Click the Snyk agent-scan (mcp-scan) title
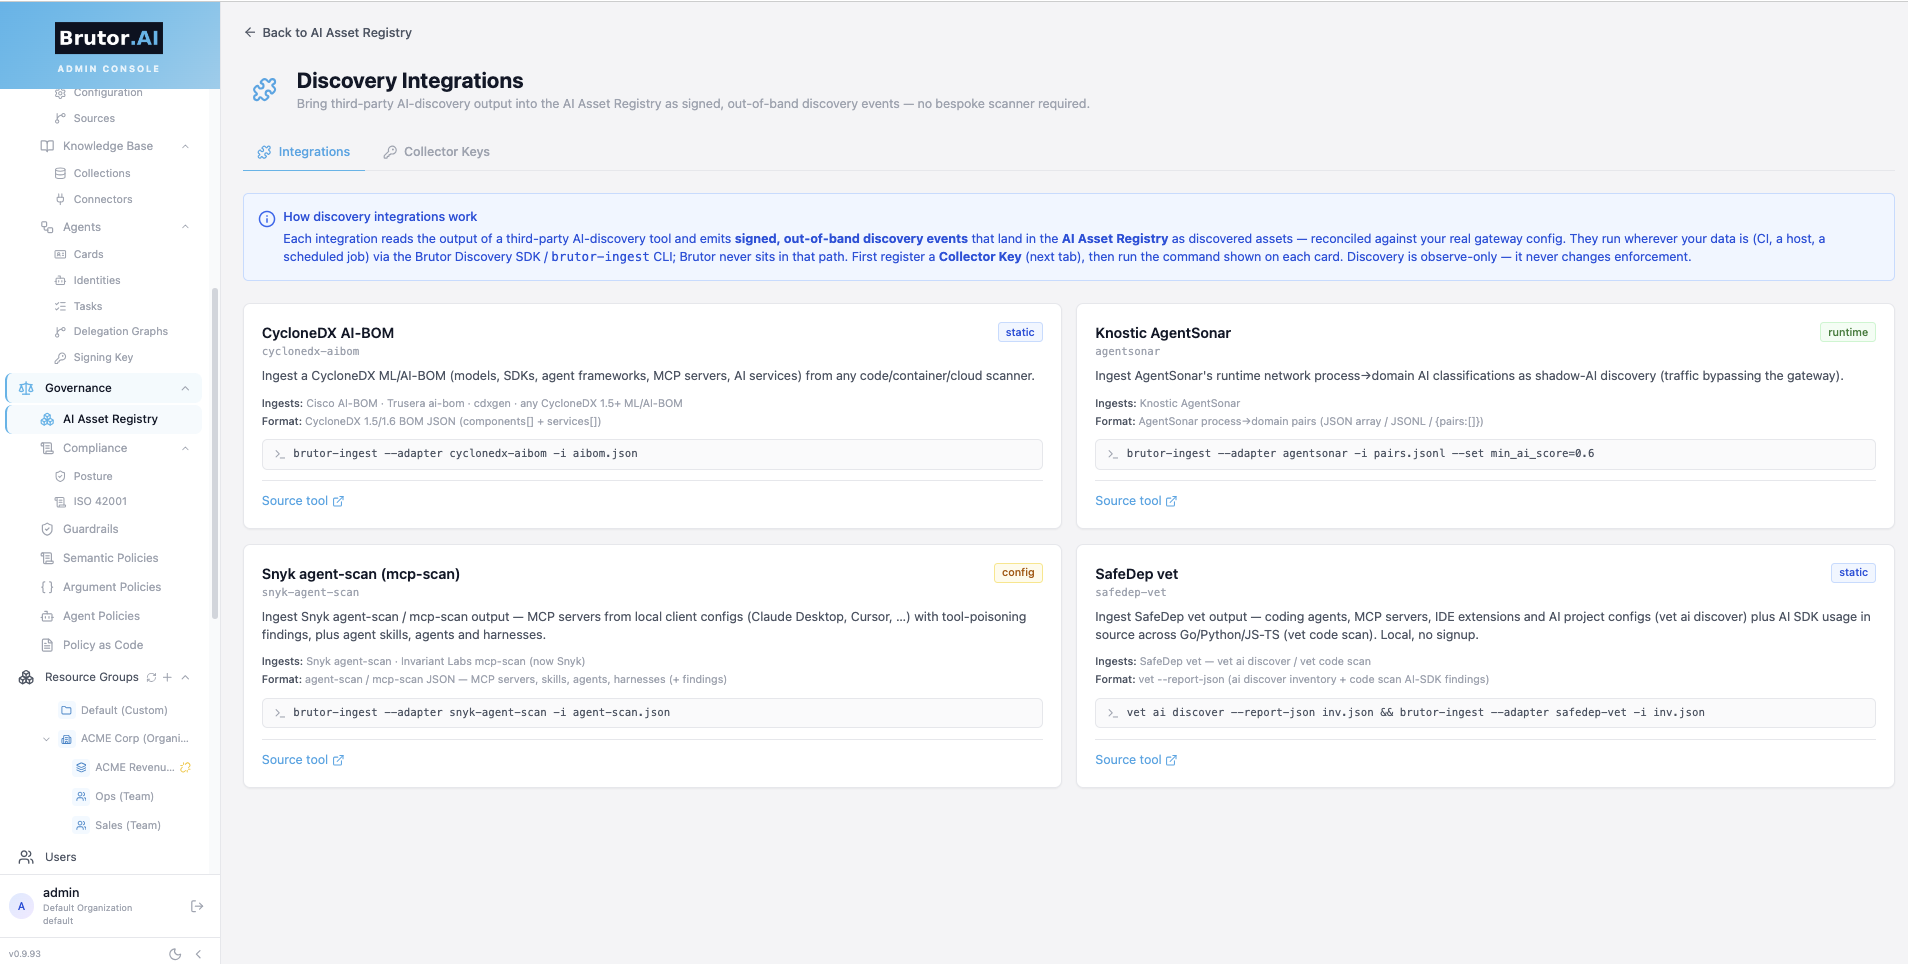The image size is (1908, 964). (361, 574)
